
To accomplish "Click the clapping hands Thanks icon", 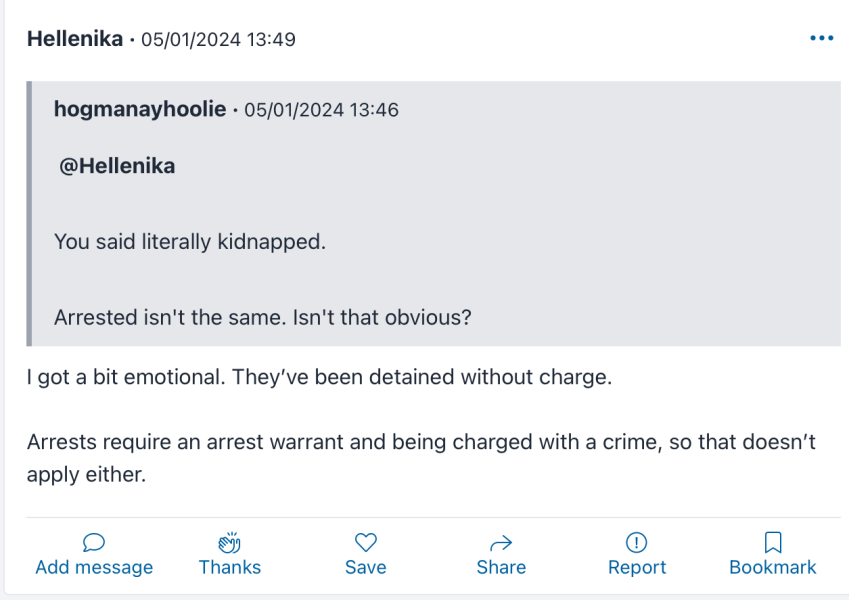I will click(230, 542).
